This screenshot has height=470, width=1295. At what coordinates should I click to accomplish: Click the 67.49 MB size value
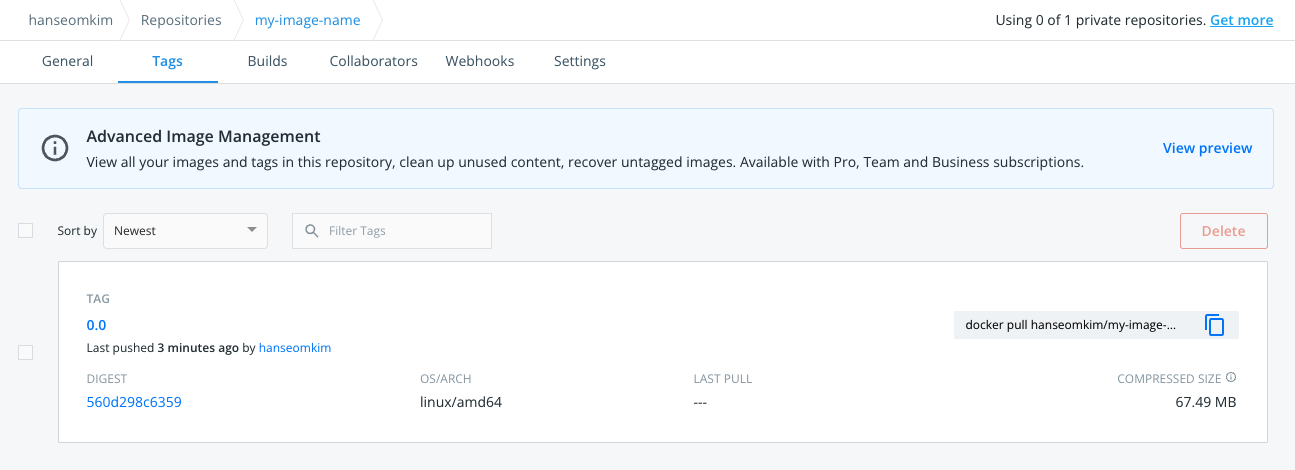pyautogui.click(x=1205, y=402)
